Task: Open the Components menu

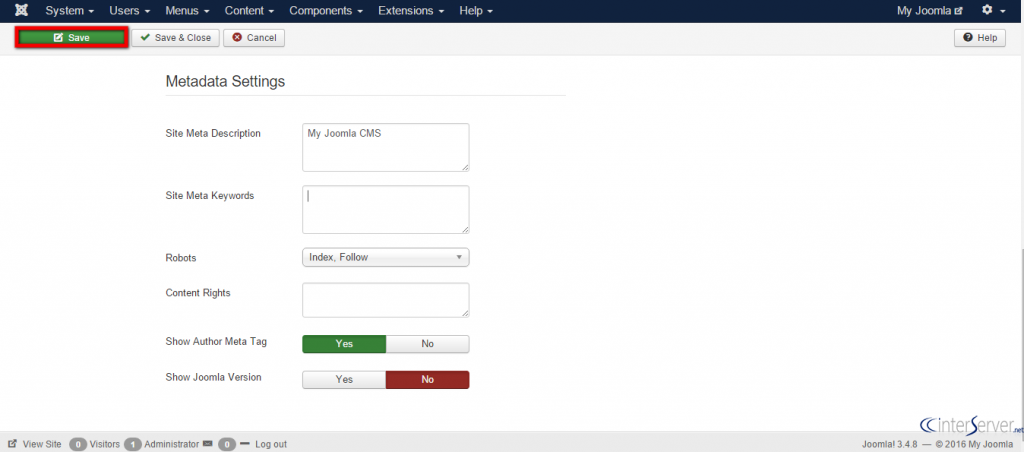Action: [327, 11]
